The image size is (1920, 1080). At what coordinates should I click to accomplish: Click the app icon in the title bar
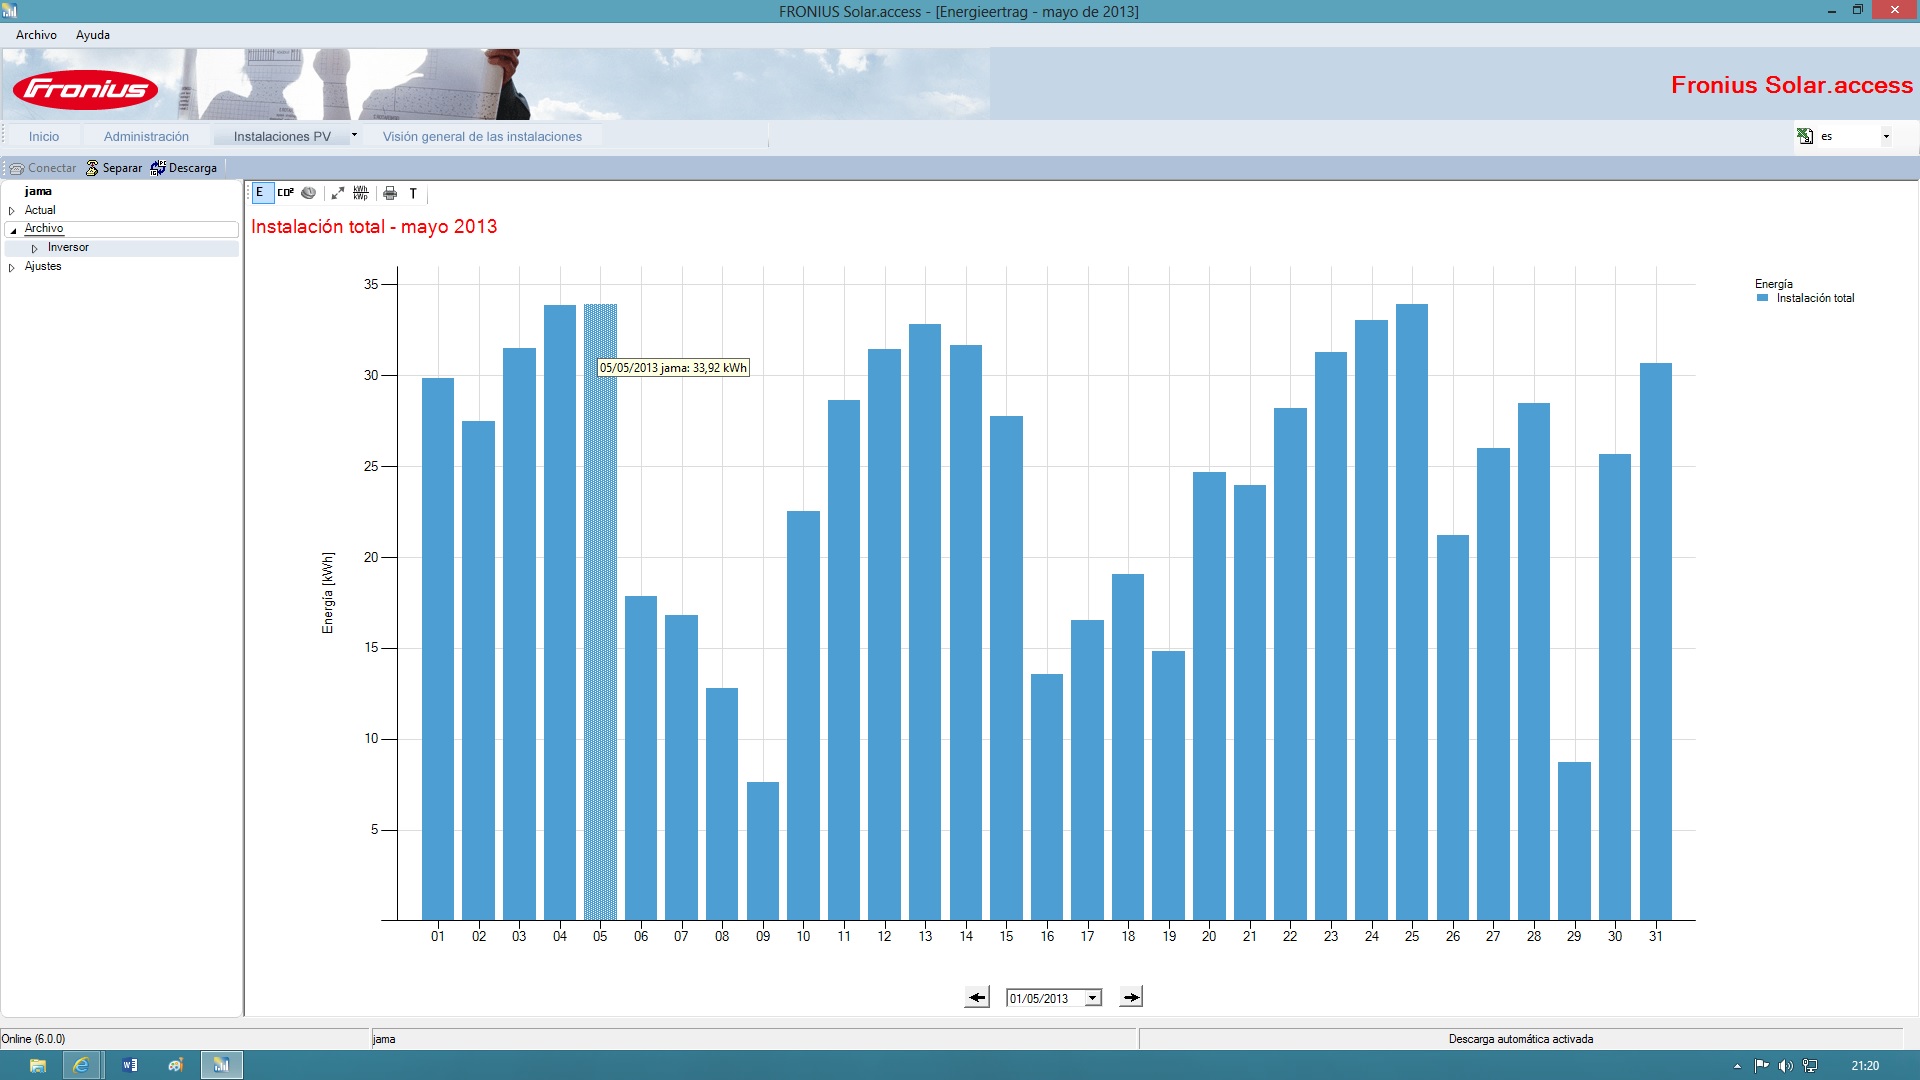click(10, 11)
